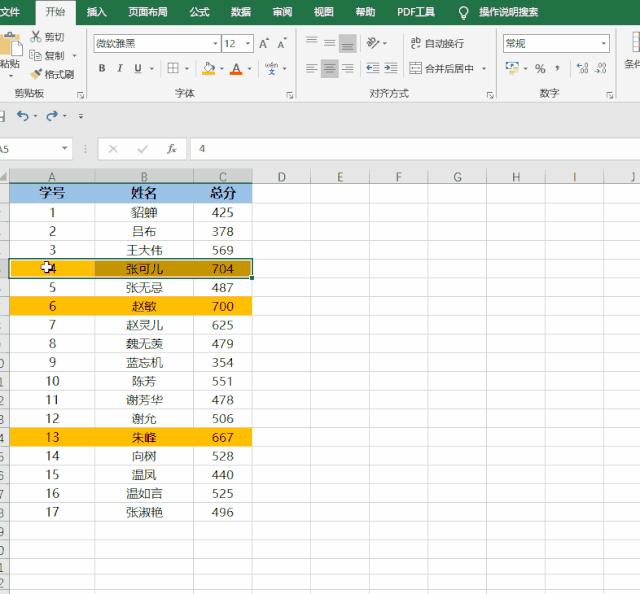Increase decimal places
The height and width of the screenshot is (594, 640).
[x=582, y=68]
